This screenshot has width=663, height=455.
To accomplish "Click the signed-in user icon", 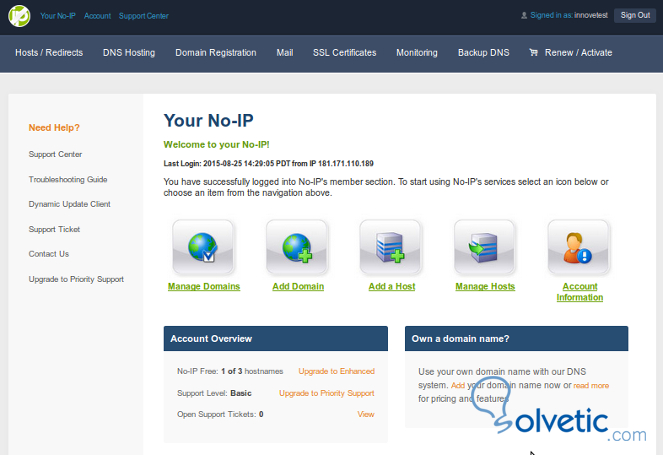I will [x=524, y=16].
